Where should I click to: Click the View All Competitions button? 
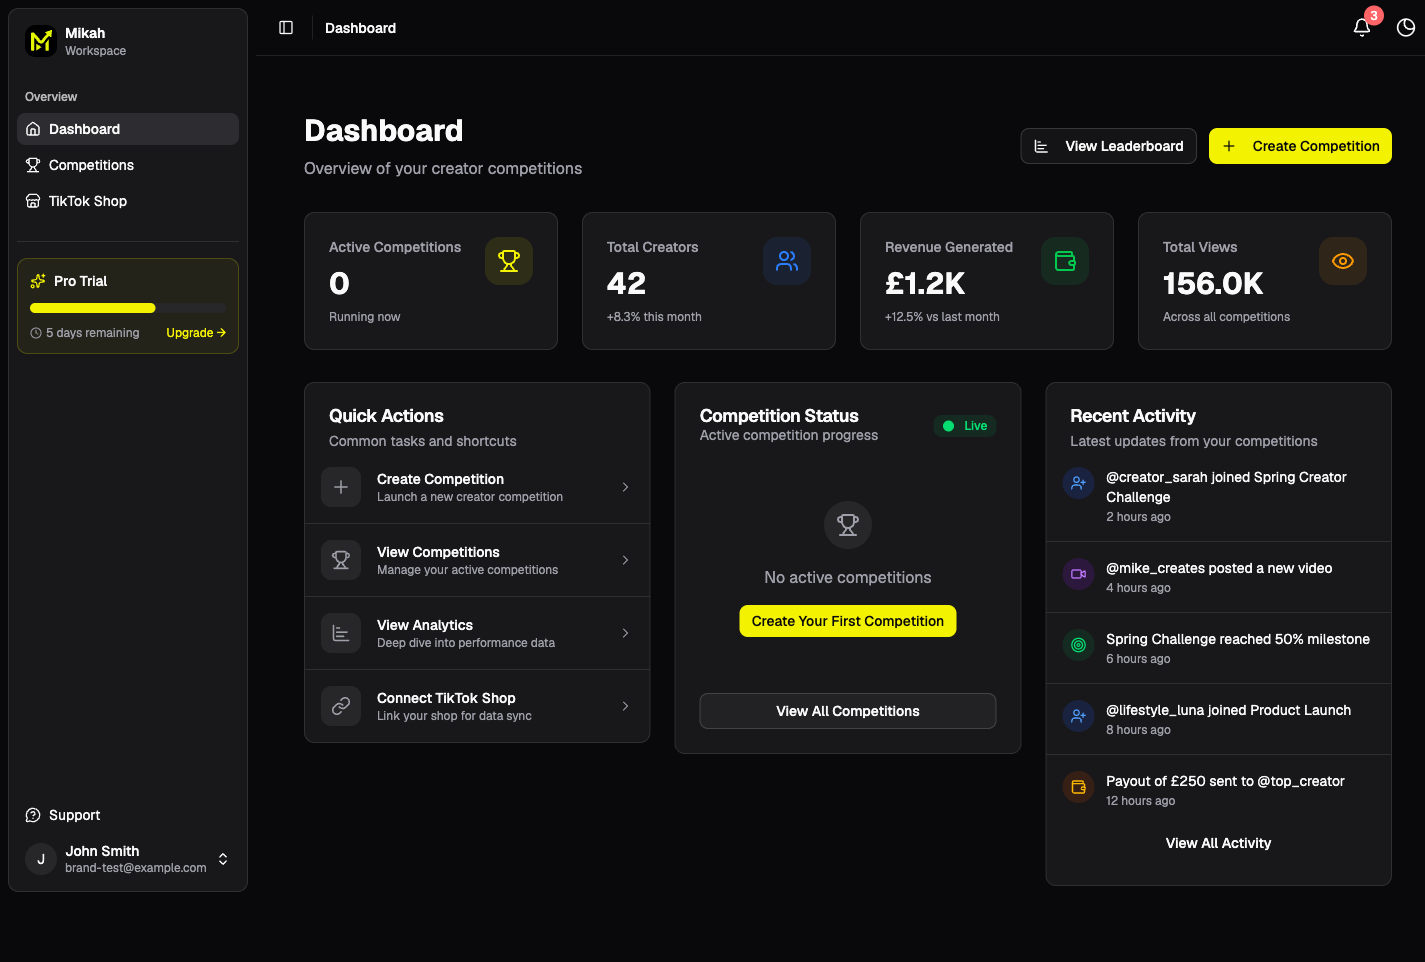tap(848, 711)
